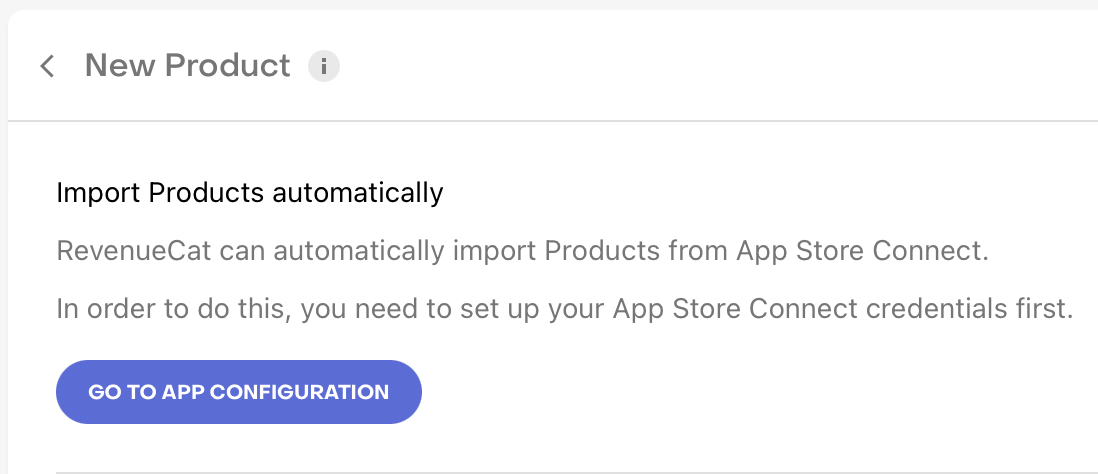Click the word New in the title

tap(120, 66)
